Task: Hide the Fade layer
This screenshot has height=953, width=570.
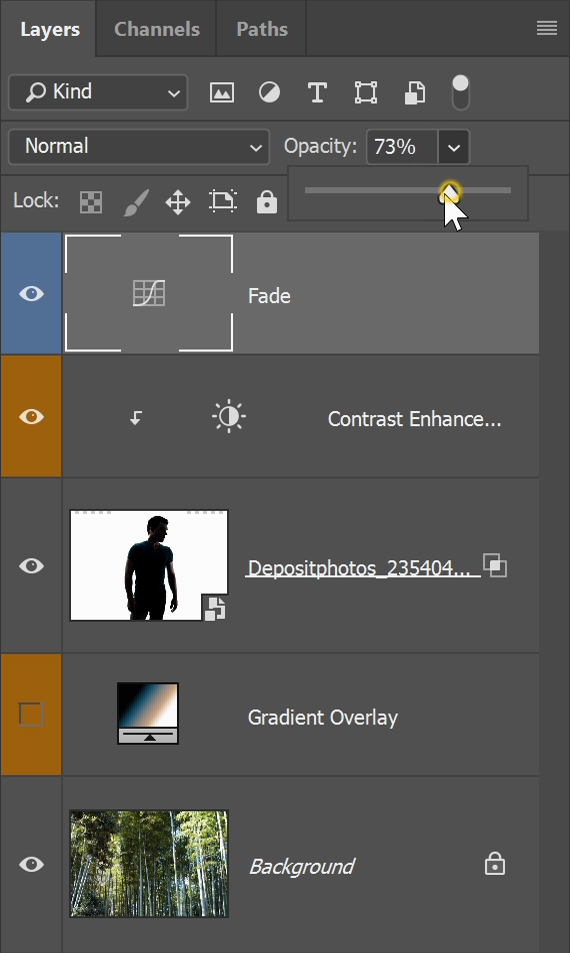Action: pyautogui.click(x=31, y=294)
